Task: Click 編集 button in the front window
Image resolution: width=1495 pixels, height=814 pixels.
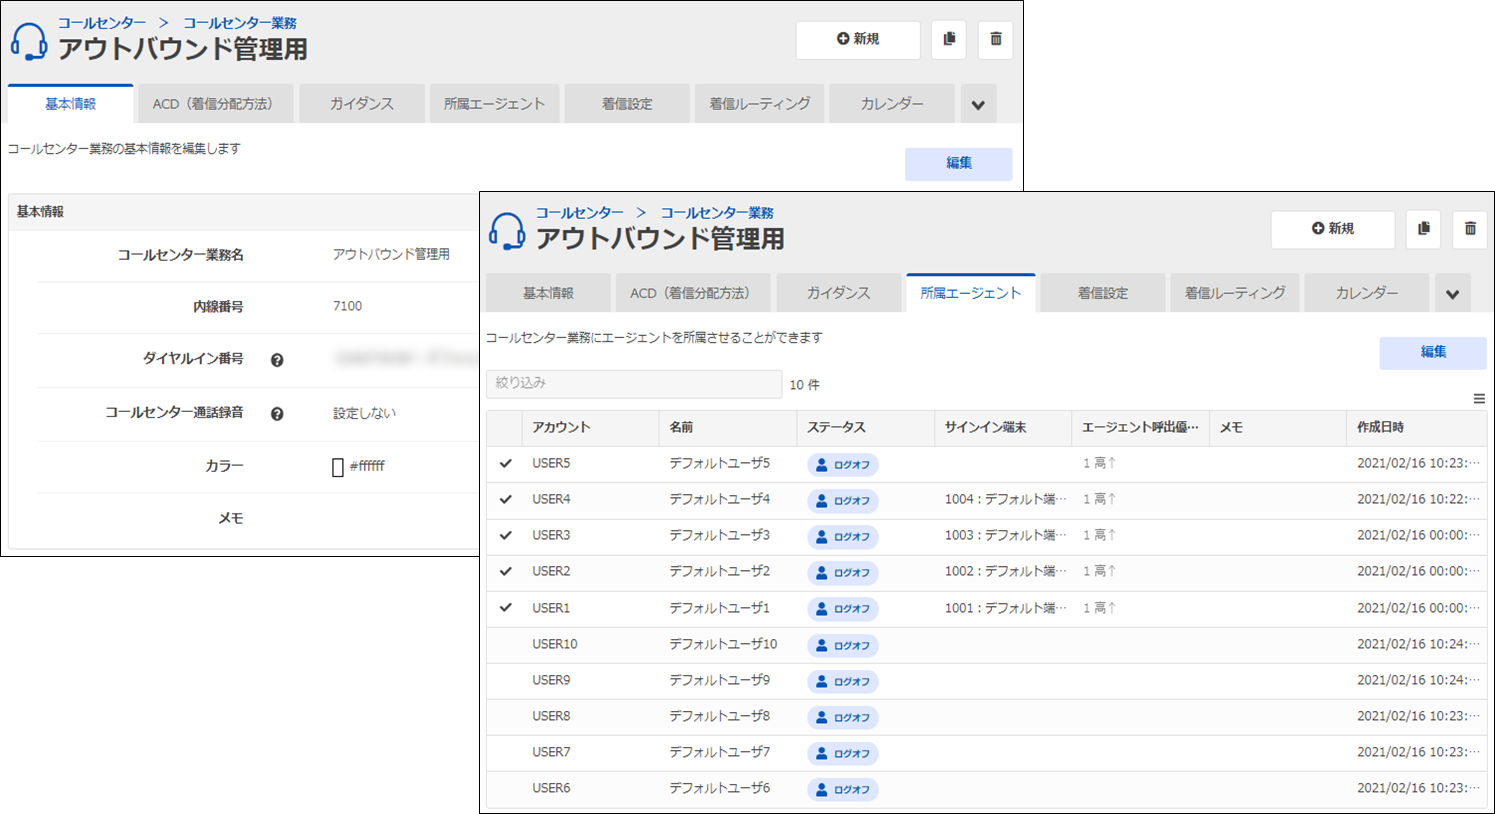Action: click(x=1433, y=352)
